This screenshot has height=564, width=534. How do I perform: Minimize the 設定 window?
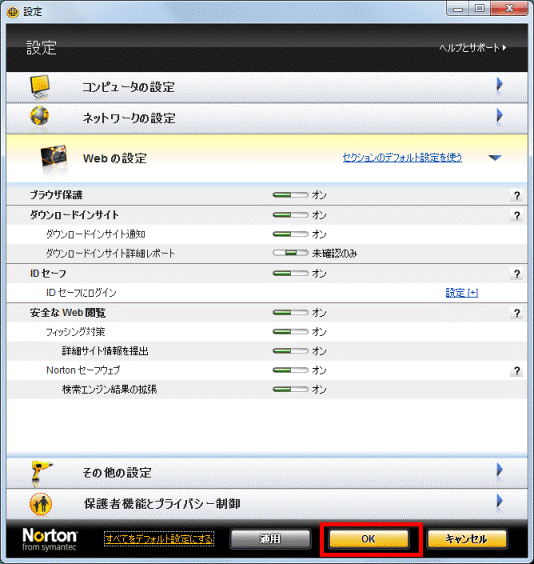click(458, 9)
